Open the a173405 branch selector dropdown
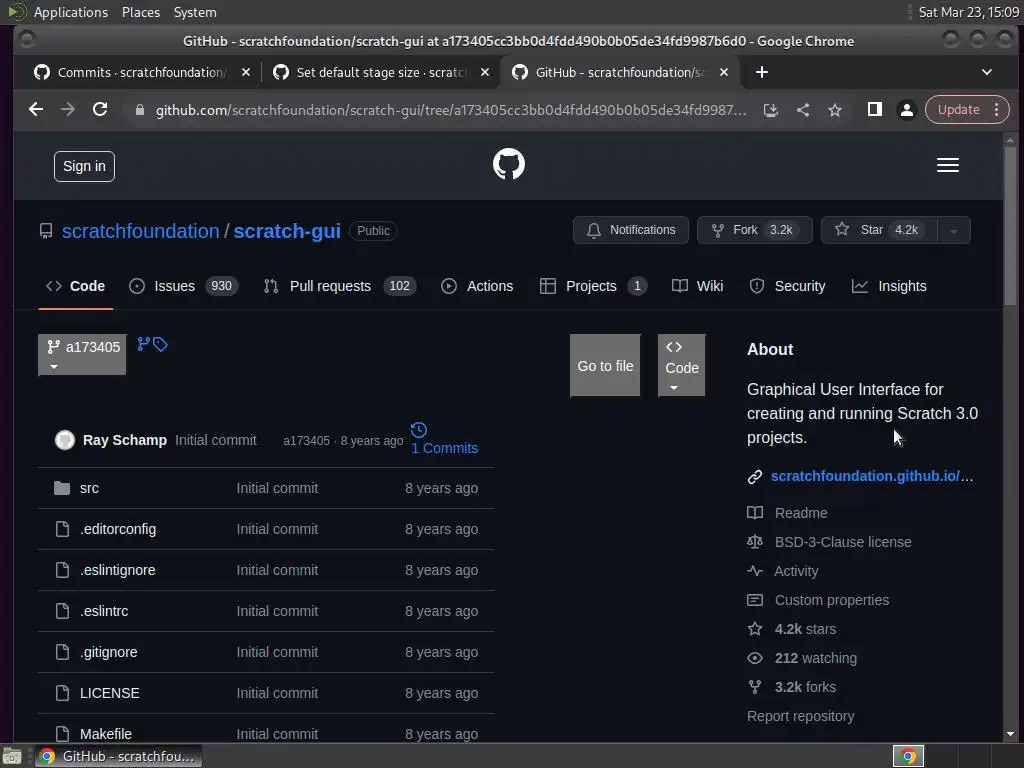This screenshot has width=1024, height=768. pyautogui.click(x=82, y=355)
